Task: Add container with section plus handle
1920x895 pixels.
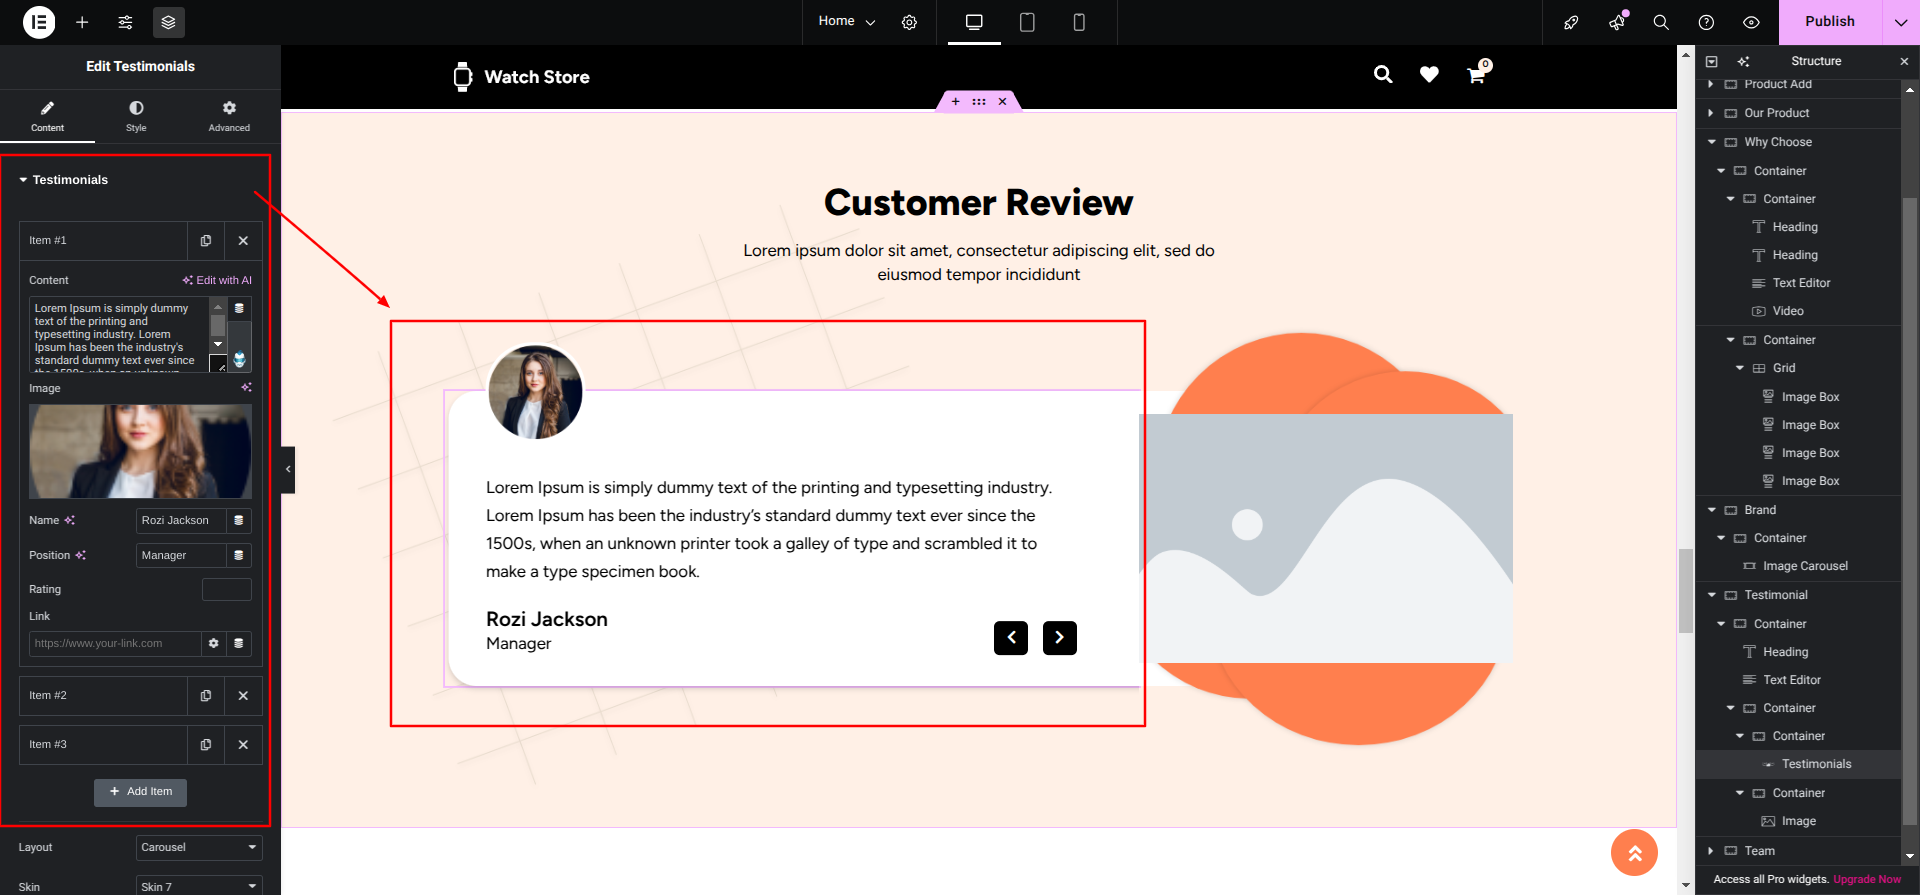Action: coord(955,102)
